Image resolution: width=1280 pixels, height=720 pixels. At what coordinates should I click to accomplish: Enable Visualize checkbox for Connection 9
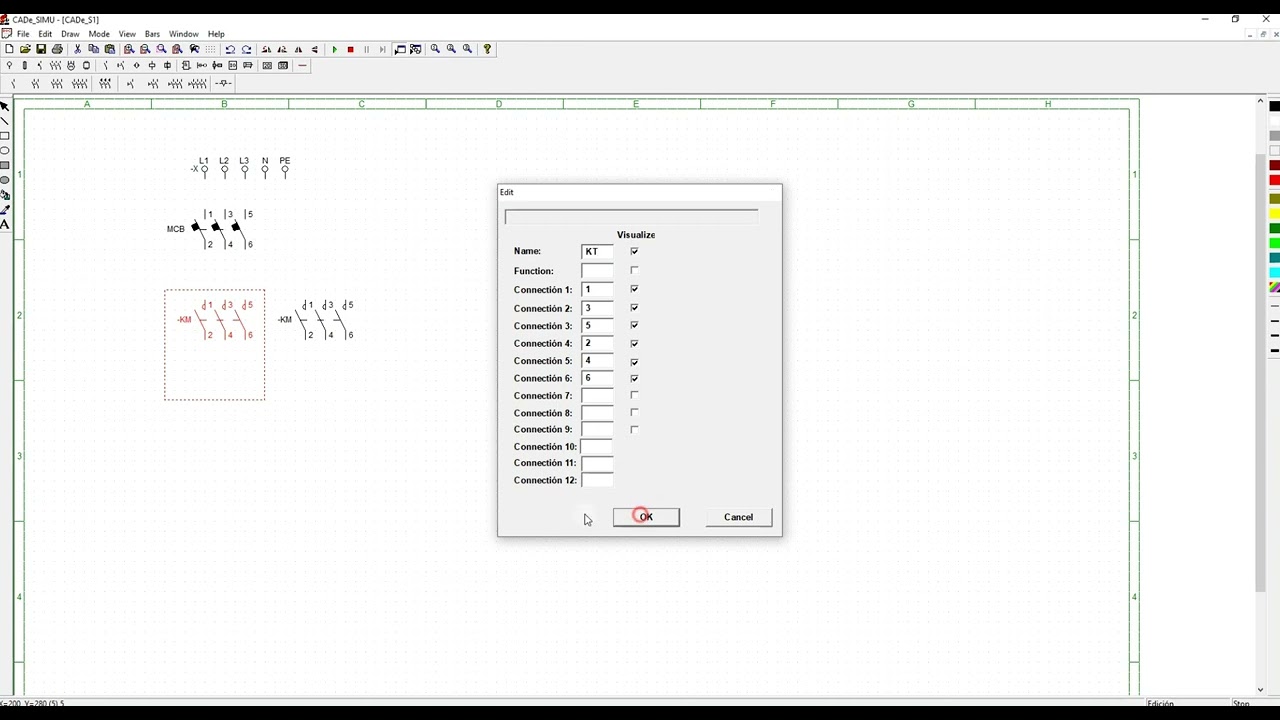[x=634, y=430]
